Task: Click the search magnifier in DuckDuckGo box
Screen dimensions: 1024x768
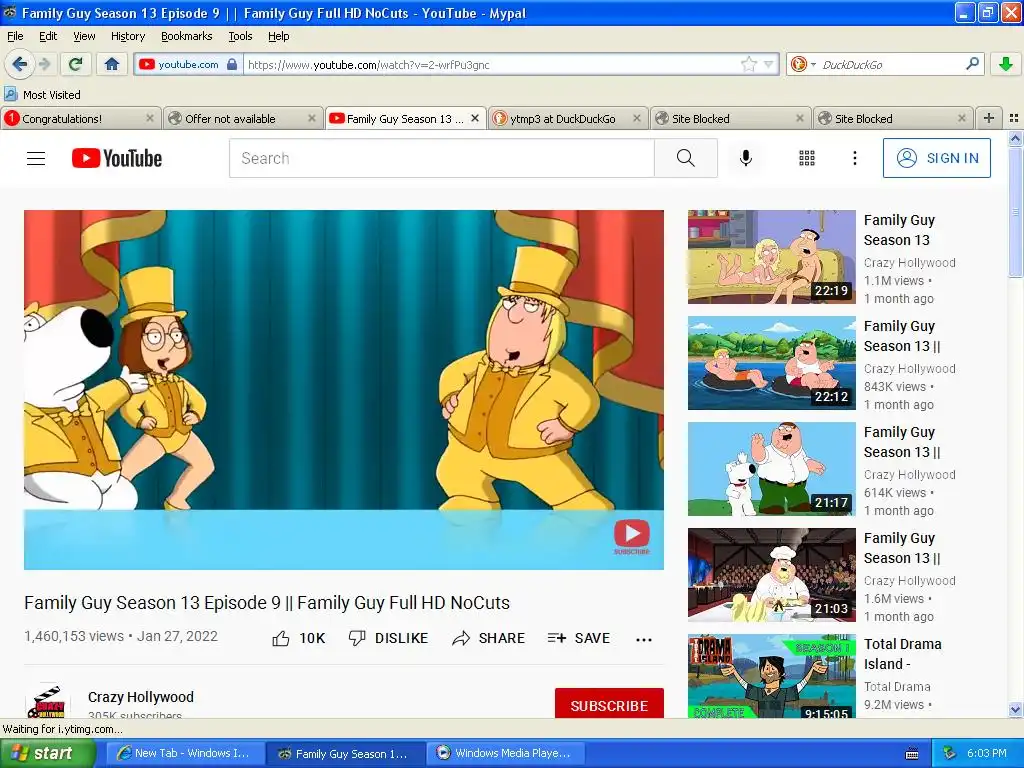Action: 972,64
